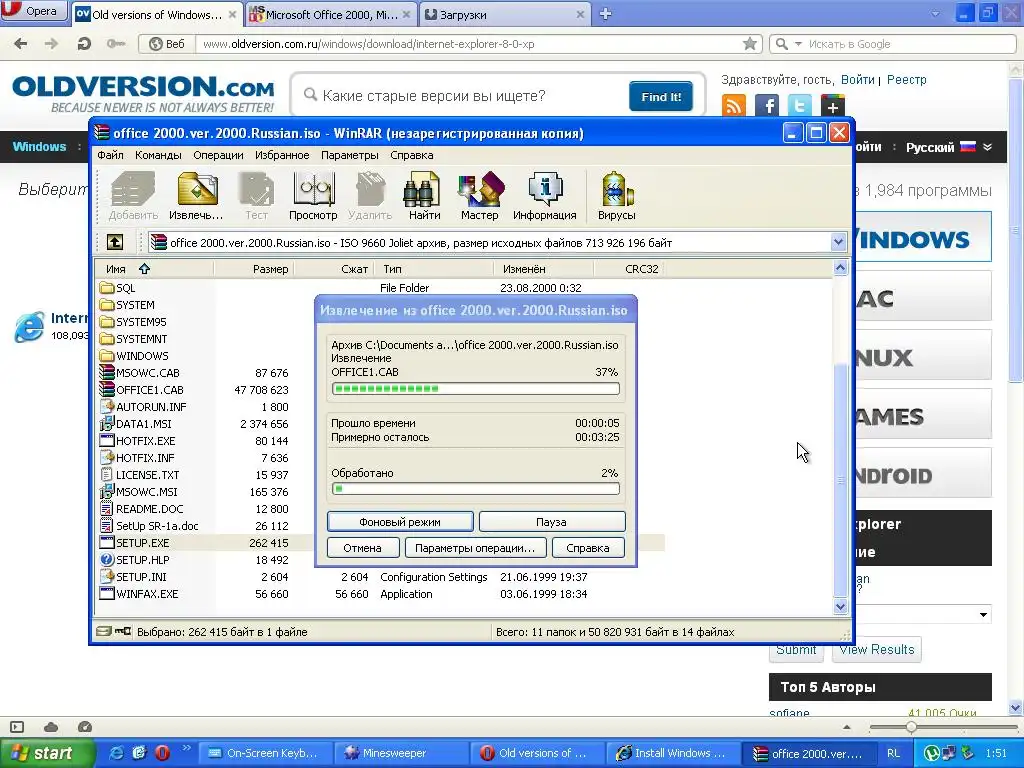Click the OFFICE1.CAB archive file icon
1024x768 pixels.
[x=106, y=390]
